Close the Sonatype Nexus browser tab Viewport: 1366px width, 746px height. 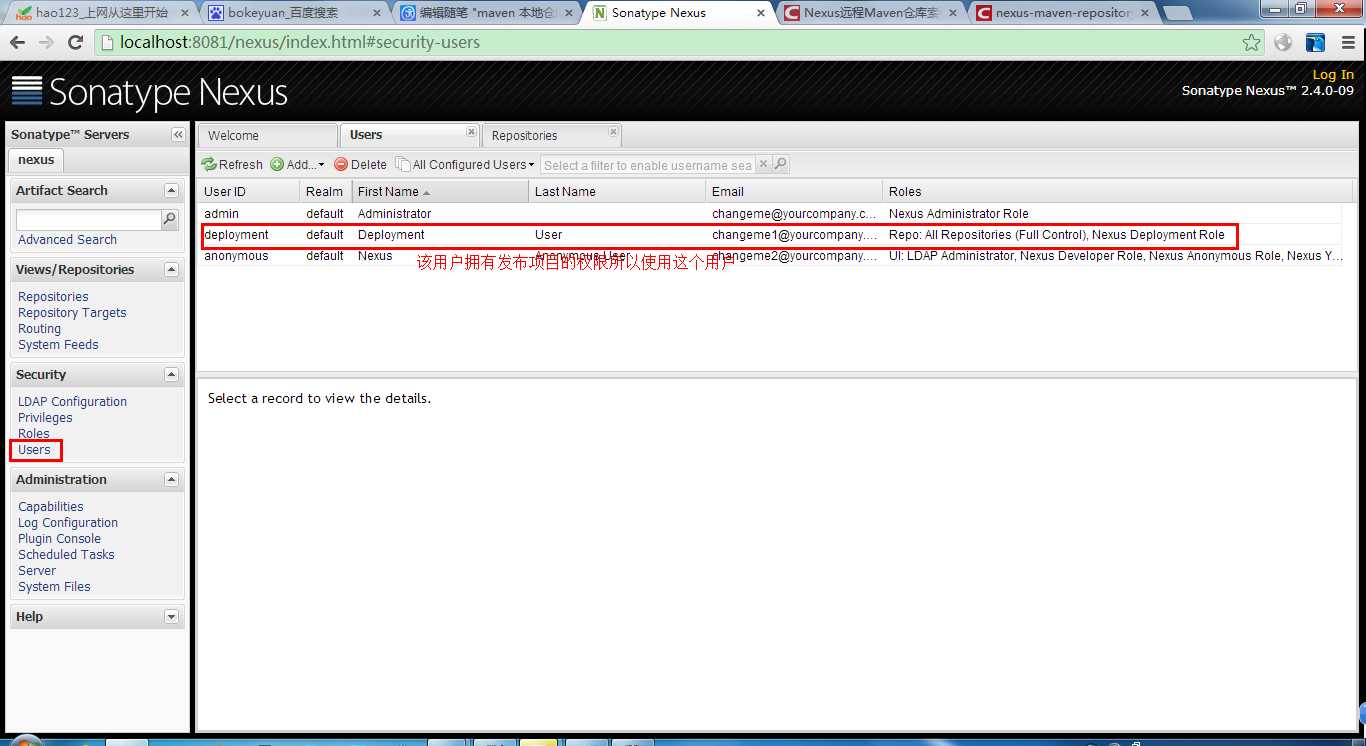coord(760,13)
